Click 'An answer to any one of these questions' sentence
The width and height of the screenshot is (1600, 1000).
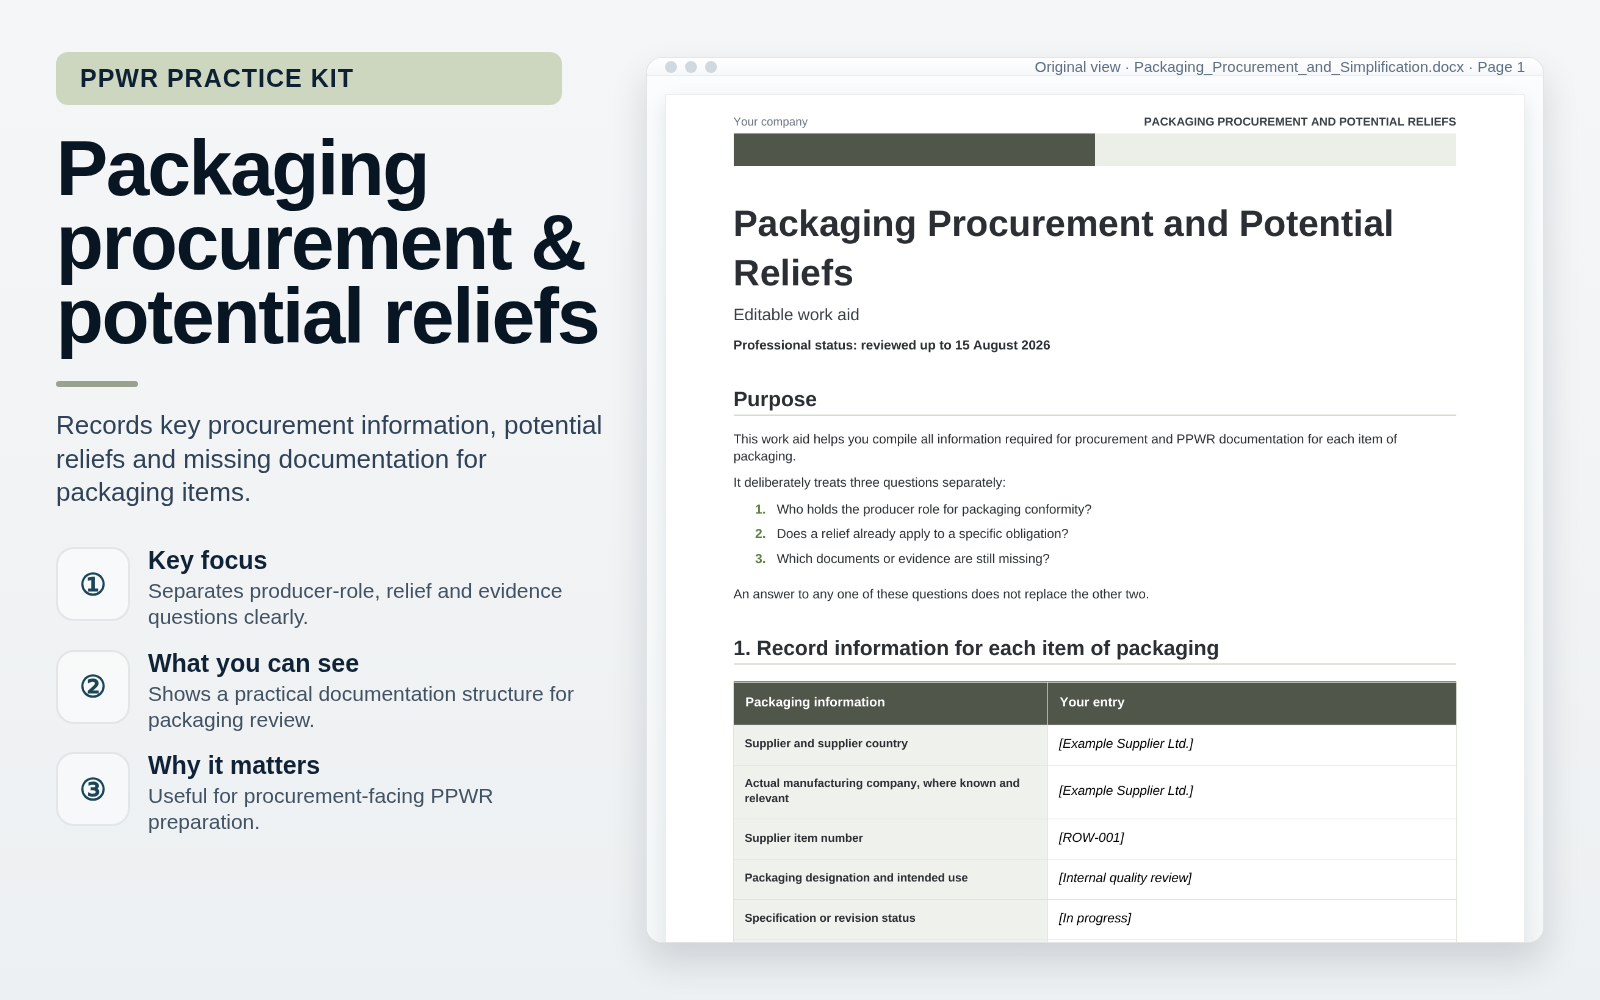941,594
